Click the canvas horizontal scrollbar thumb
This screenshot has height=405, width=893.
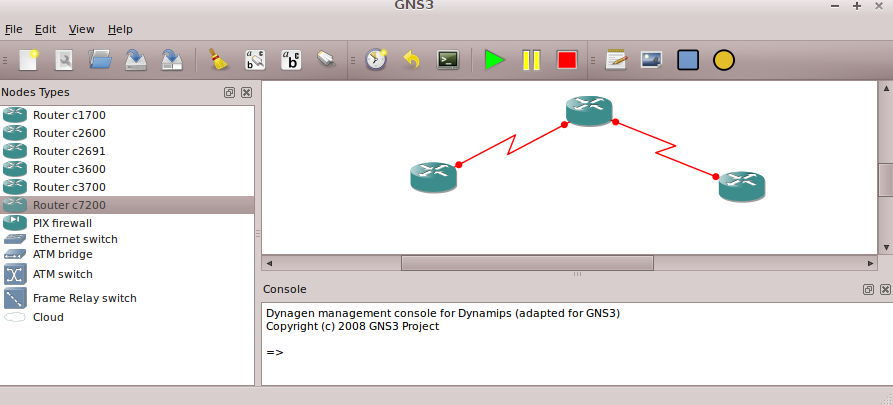527,263
